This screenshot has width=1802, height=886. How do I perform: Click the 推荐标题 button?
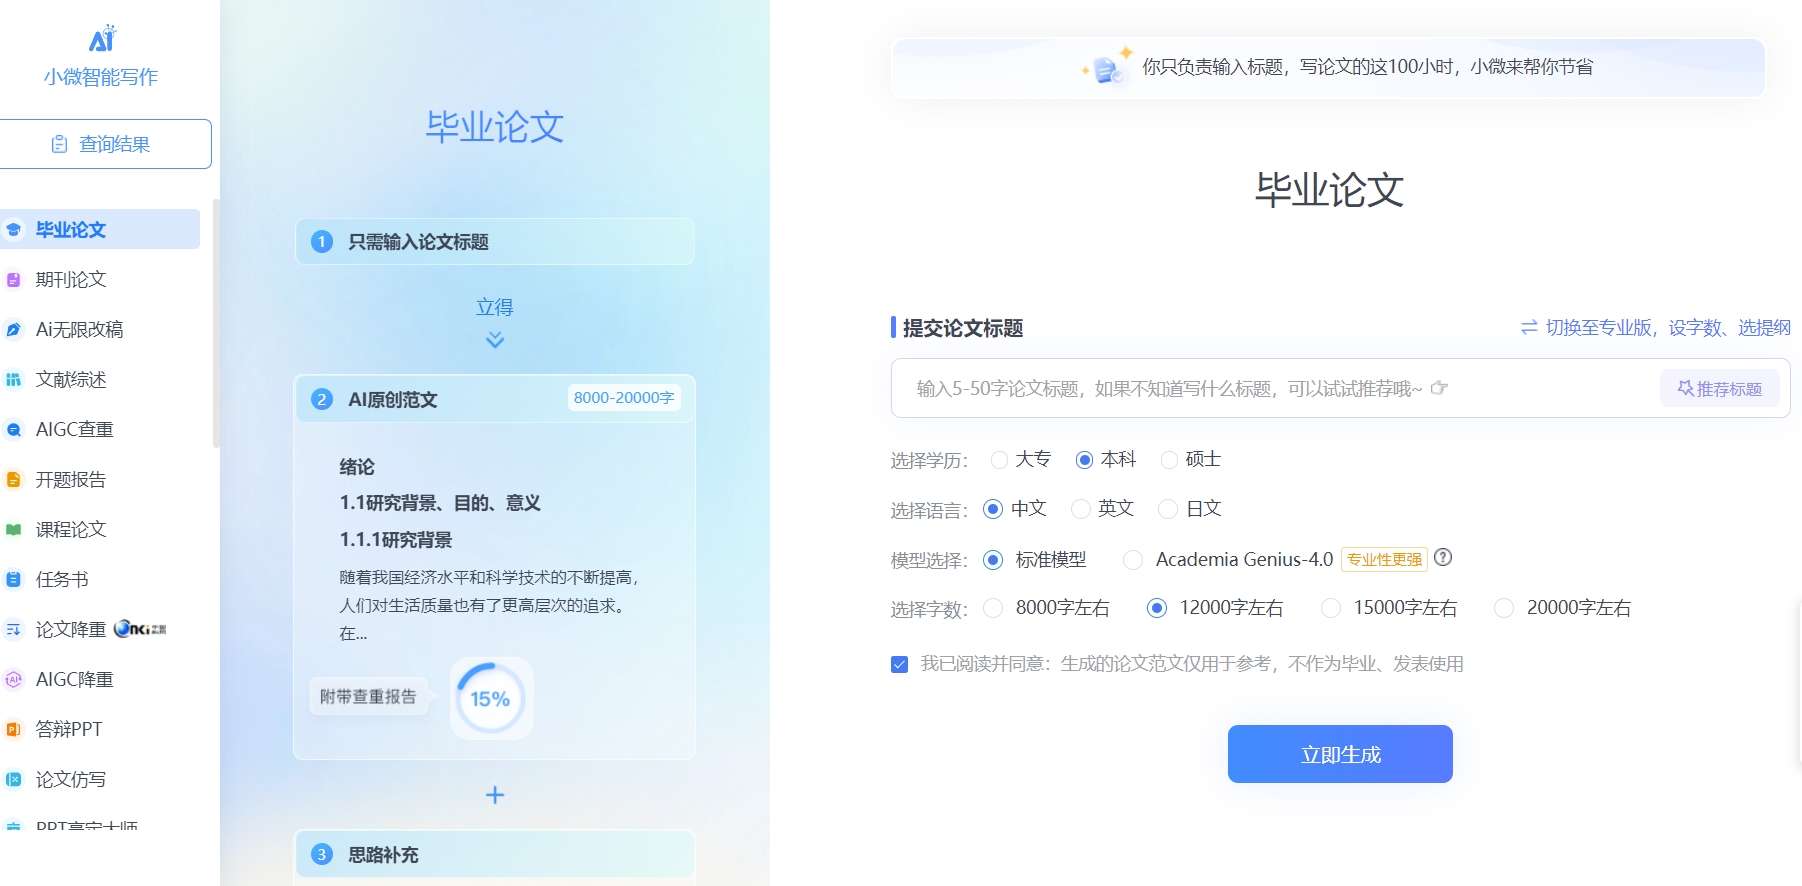tap(1720, 388)
